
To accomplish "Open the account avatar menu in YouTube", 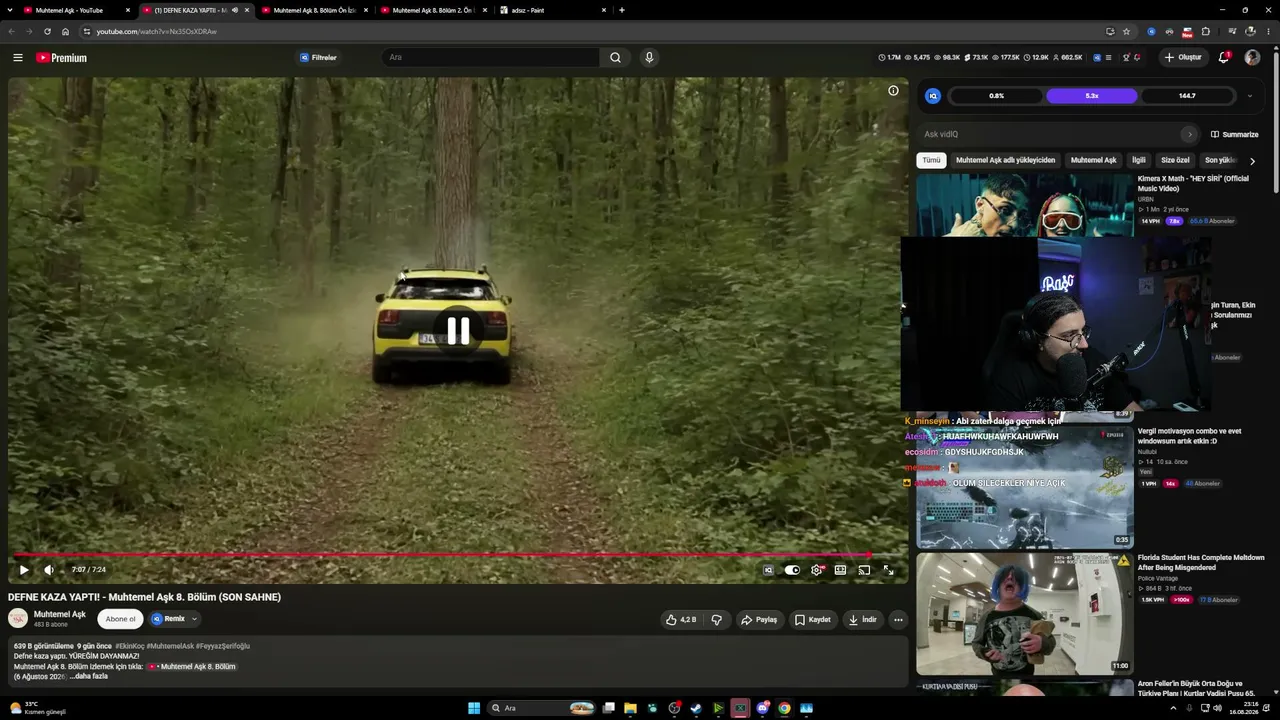I will [x=1252, y=58].
